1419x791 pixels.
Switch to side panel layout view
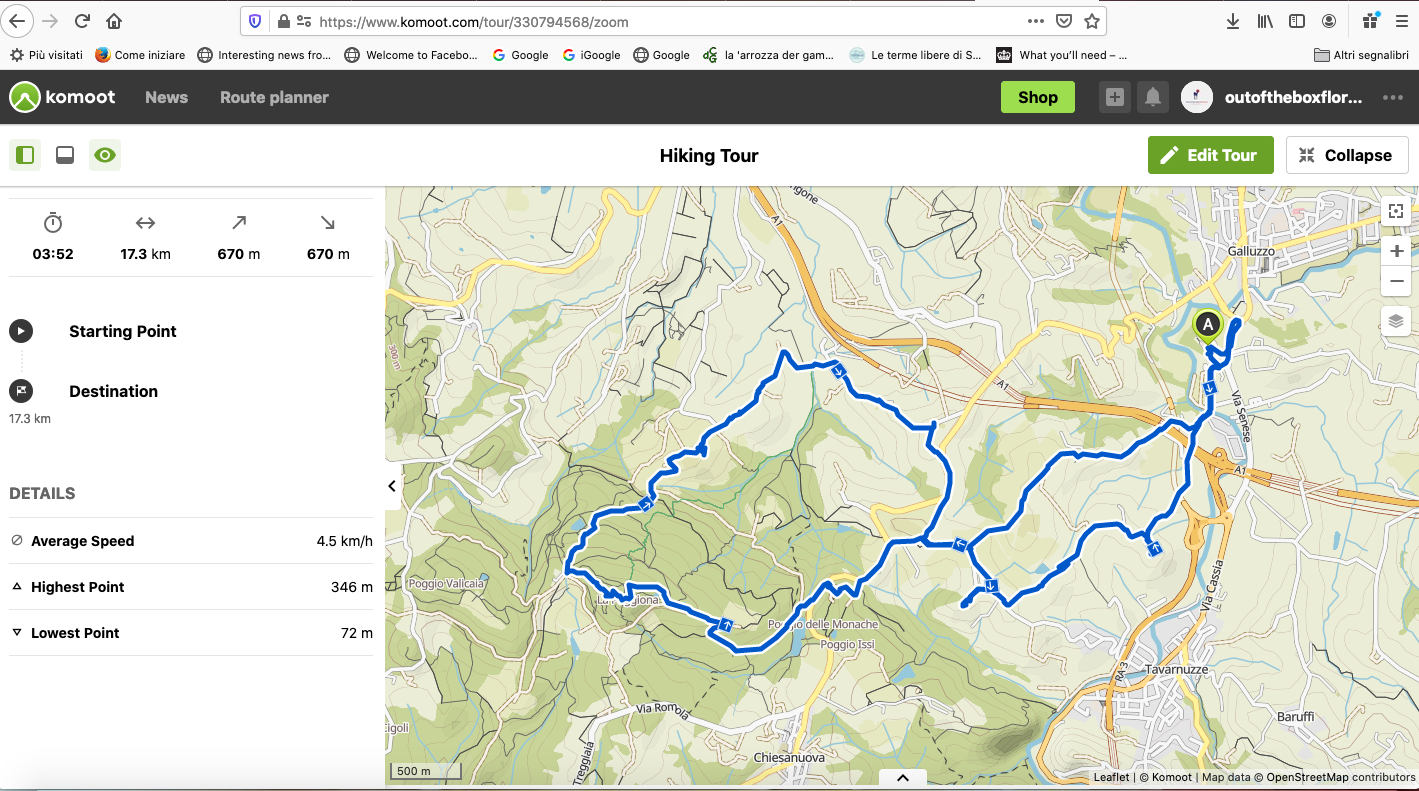[25, 155]
